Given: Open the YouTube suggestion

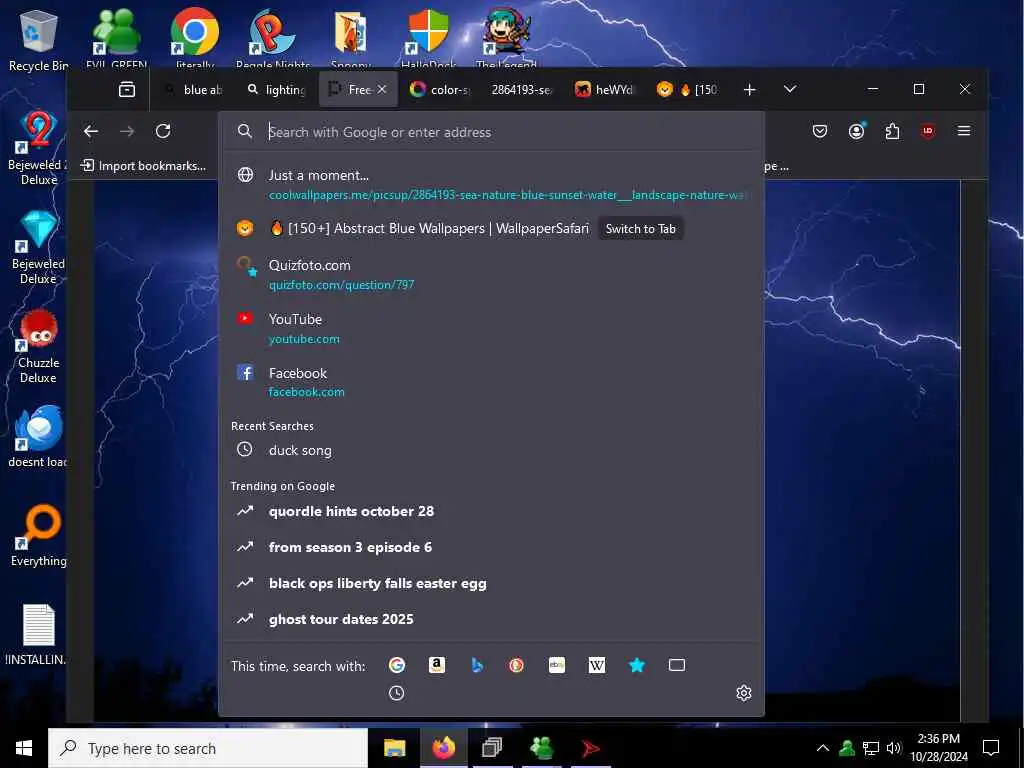Looking at the screenshot, I should 491,328.
